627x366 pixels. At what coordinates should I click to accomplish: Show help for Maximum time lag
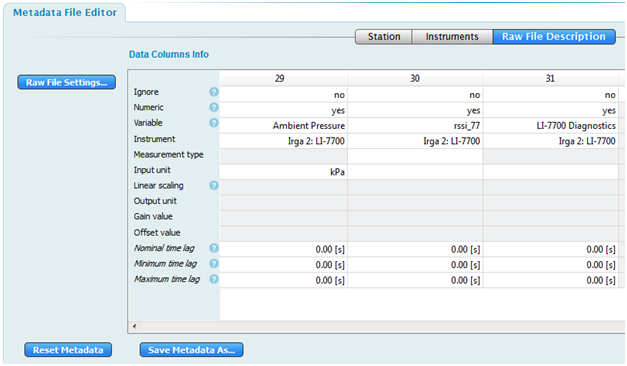(214, 279)
